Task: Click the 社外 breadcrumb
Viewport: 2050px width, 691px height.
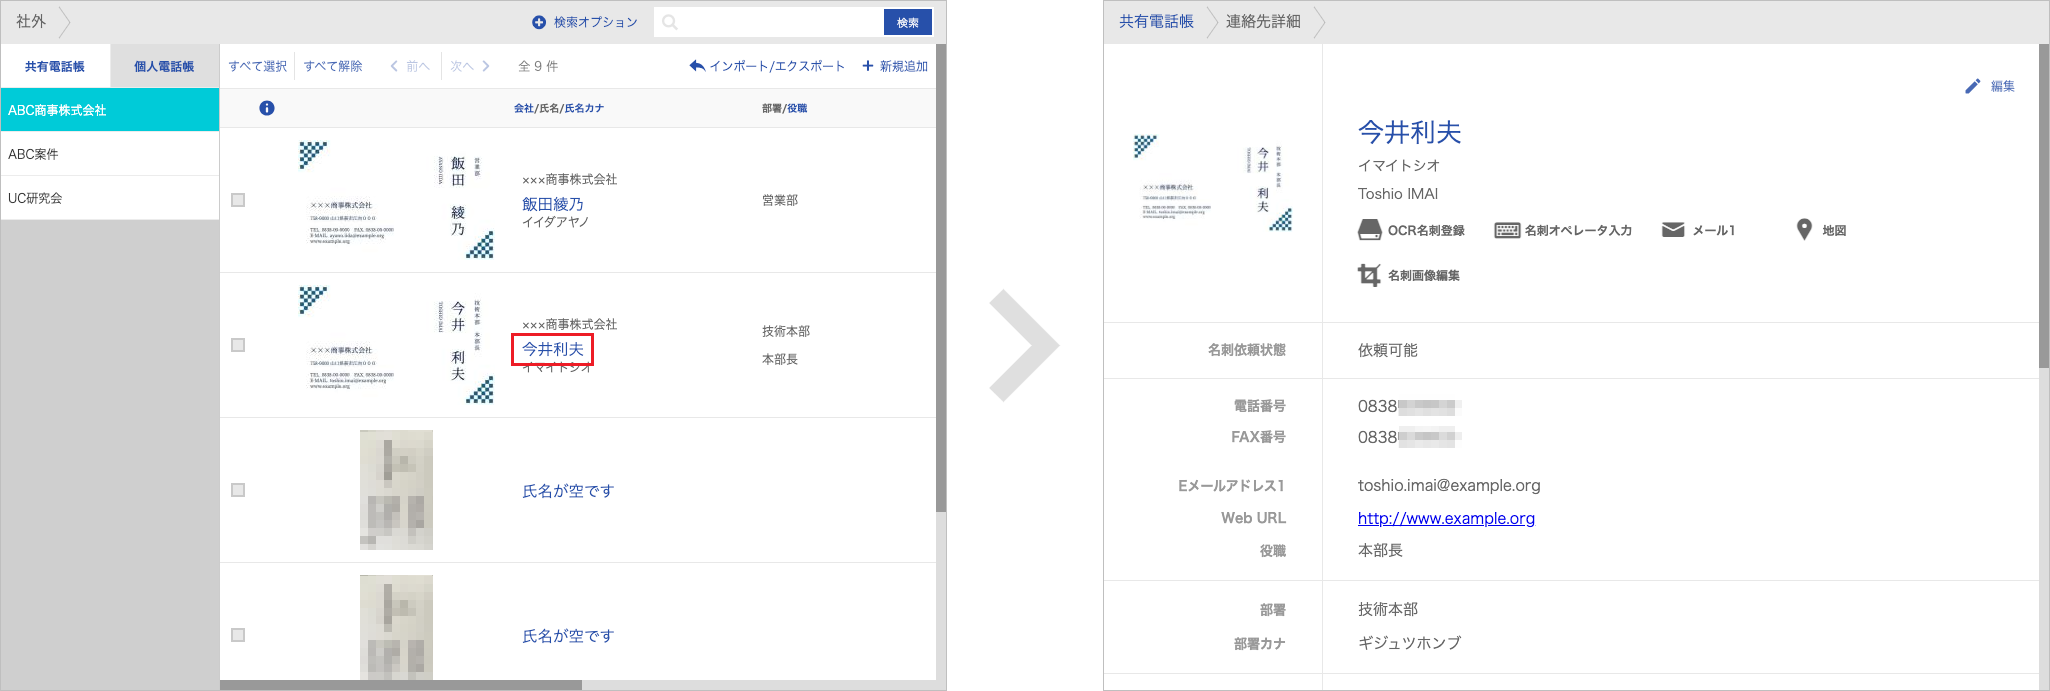Action: coord(31,21)
